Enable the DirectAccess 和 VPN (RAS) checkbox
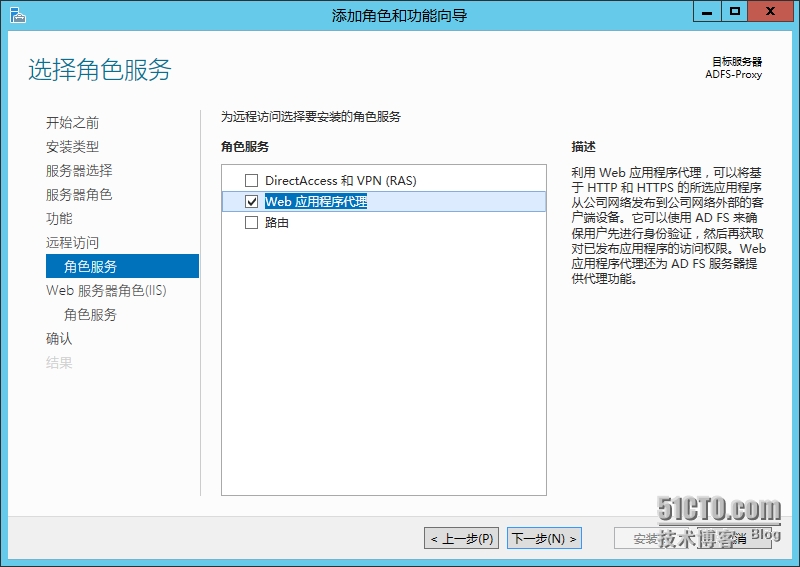800x567 pixels. (252, 181)
